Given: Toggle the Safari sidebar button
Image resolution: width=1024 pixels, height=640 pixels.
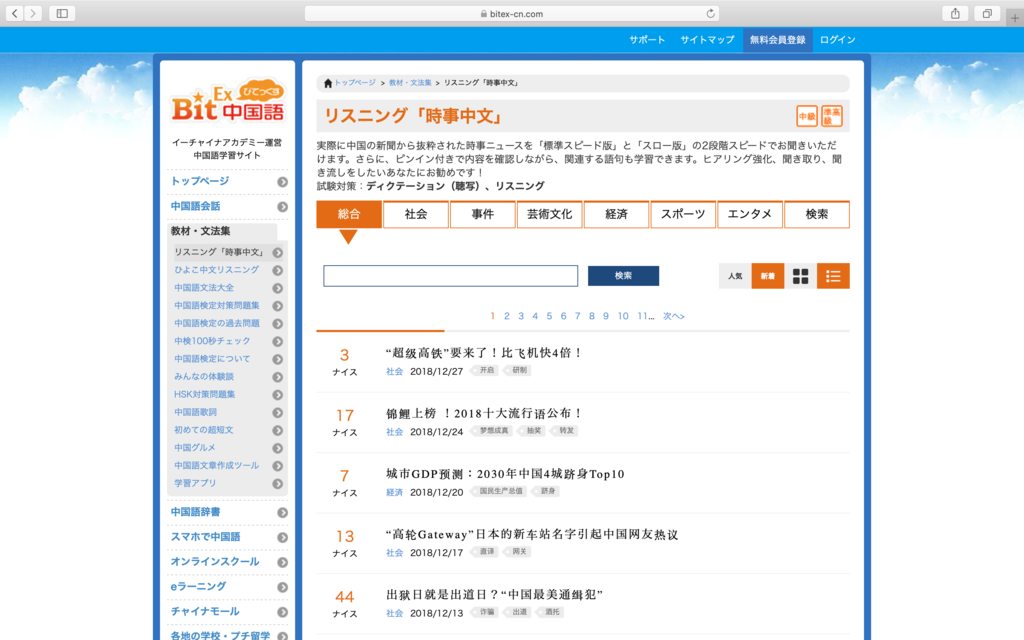Looking at the screenshot, I should [x=62, y=13].
